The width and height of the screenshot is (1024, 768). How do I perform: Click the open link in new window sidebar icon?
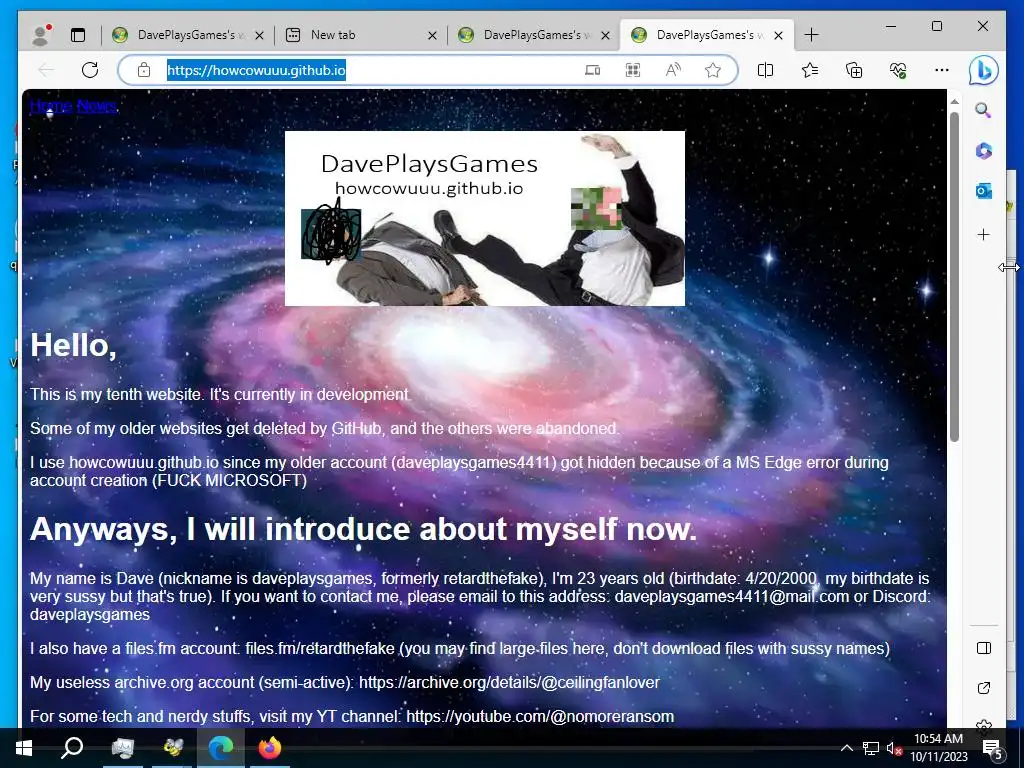(x=984, y=688)
